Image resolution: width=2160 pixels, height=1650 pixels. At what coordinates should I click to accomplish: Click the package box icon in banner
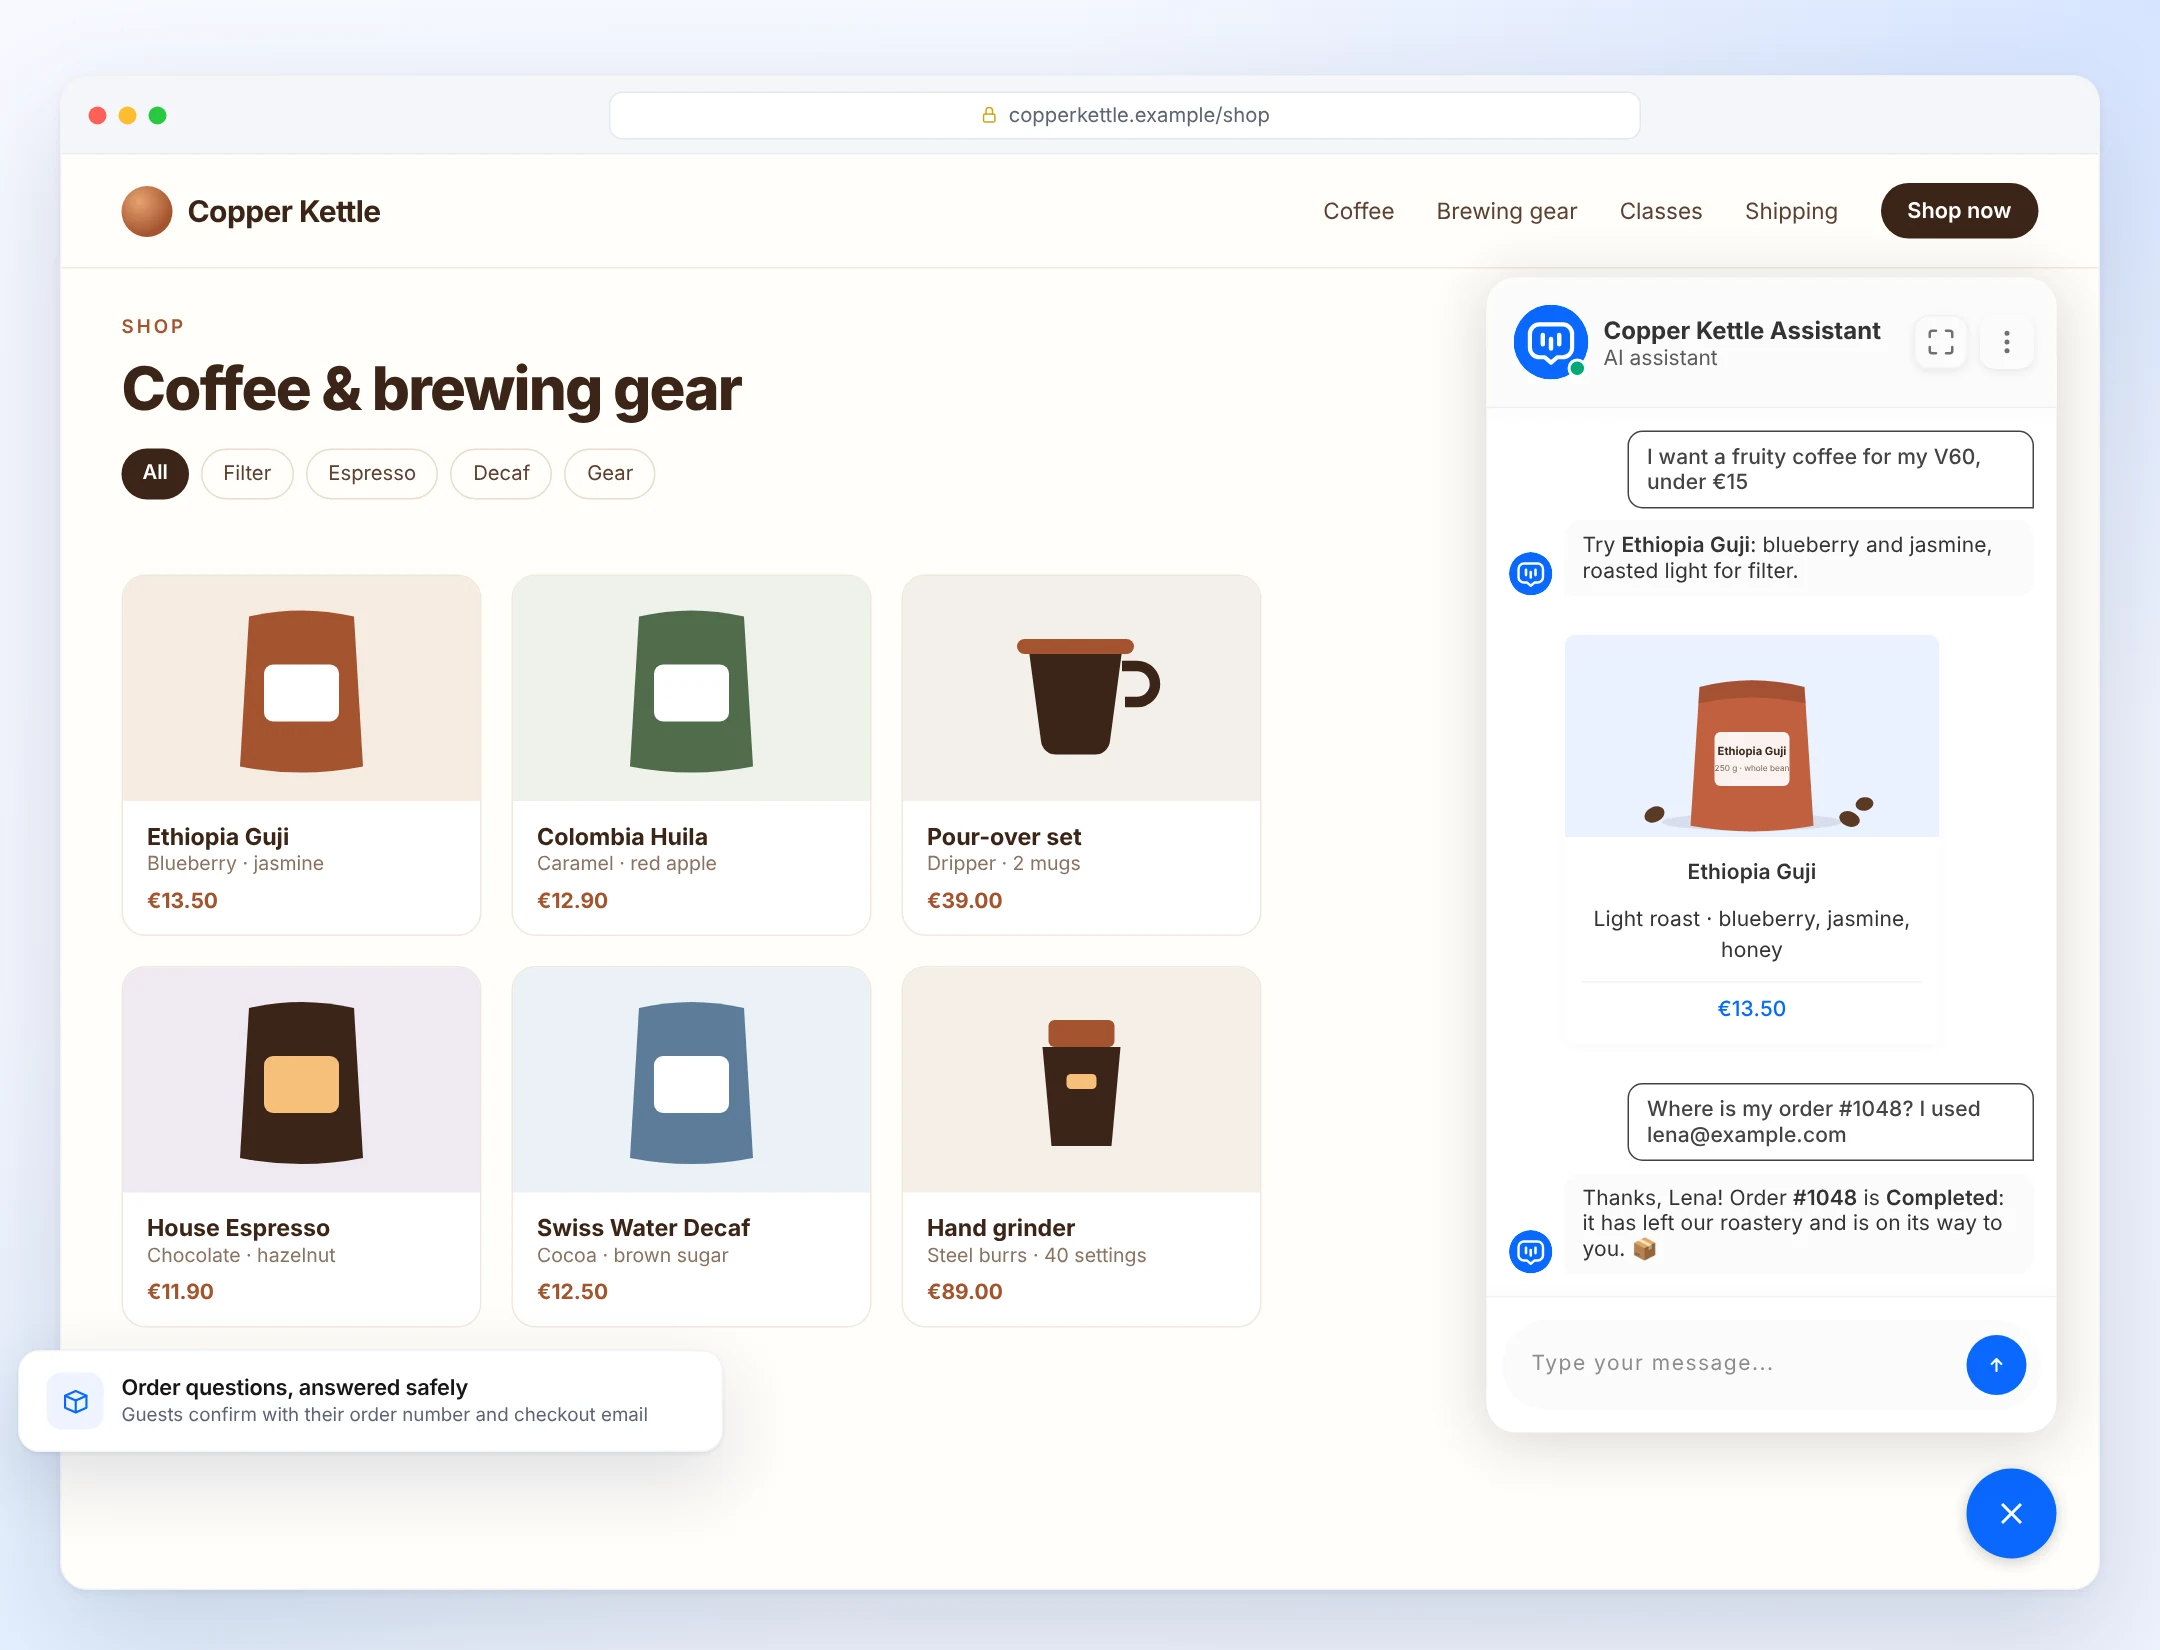(x=76, y=1401)
